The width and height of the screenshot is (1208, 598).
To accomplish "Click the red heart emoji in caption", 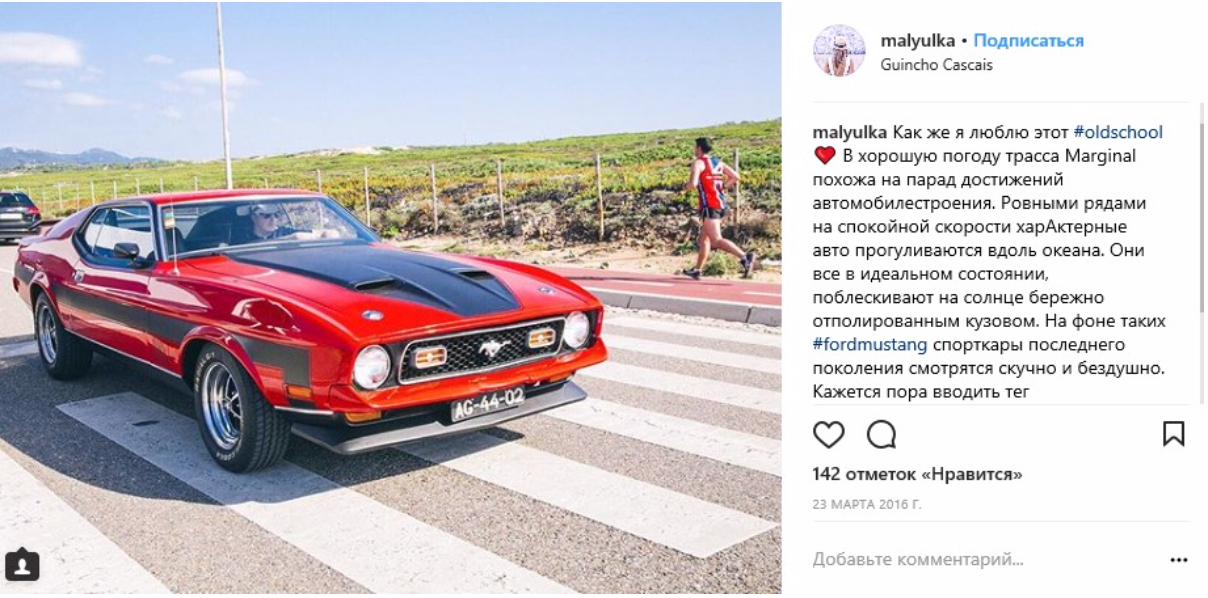I will pyautogui.click(x=824, y=156).
